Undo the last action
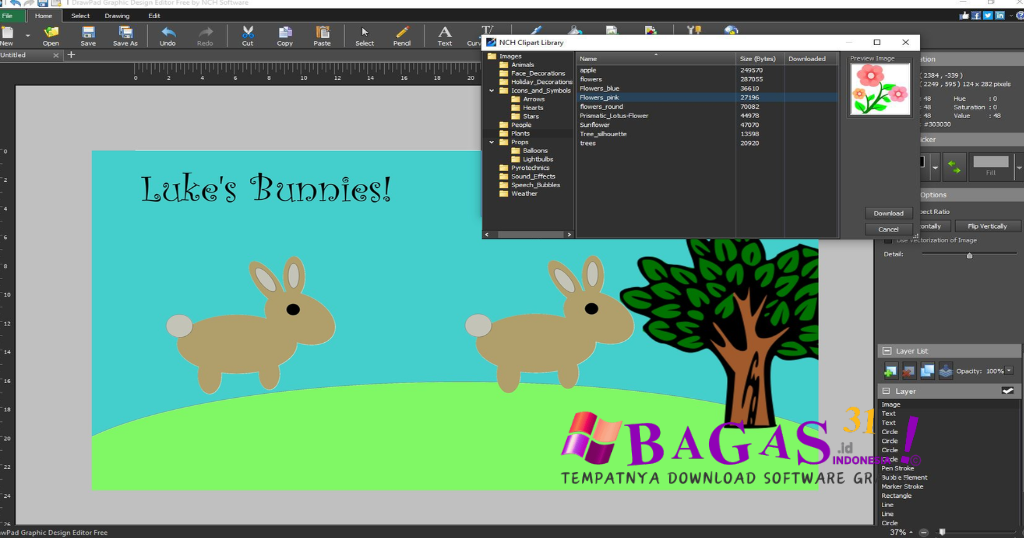This screenshot has height=538, width=1024. 168,36
